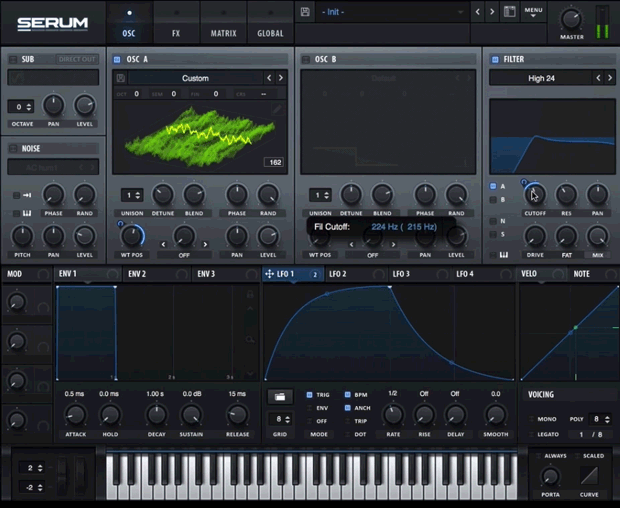Select previous filter type arrow
Viewport: 620px width, 508px height.
coord(598,78)
